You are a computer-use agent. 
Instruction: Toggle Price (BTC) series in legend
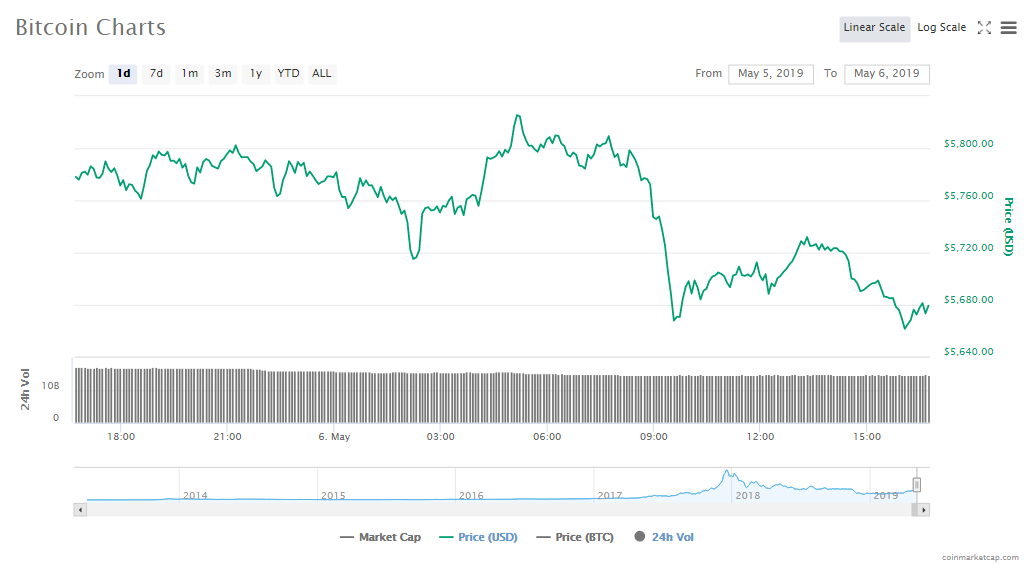pos(576,538)
